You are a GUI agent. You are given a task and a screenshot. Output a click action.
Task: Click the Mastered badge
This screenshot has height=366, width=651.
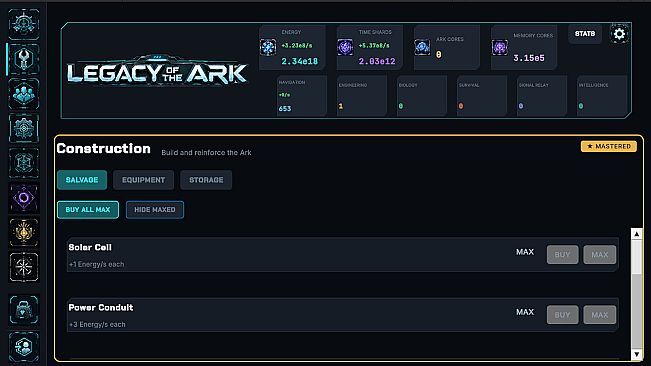[x=609, y=146]
